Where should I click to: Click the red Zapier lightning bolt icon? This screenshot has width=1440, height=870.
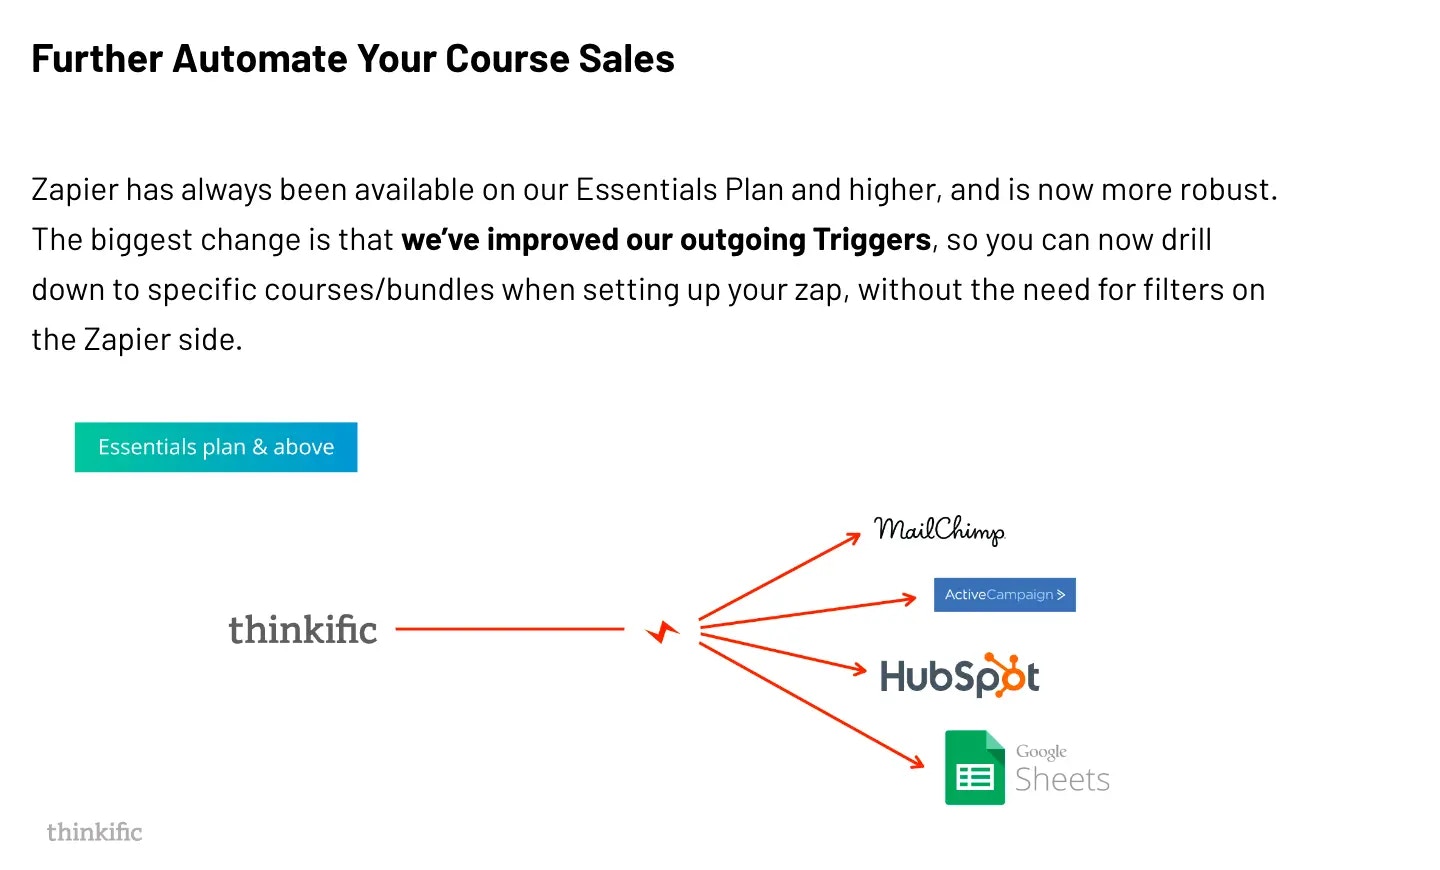coord(662,631)
